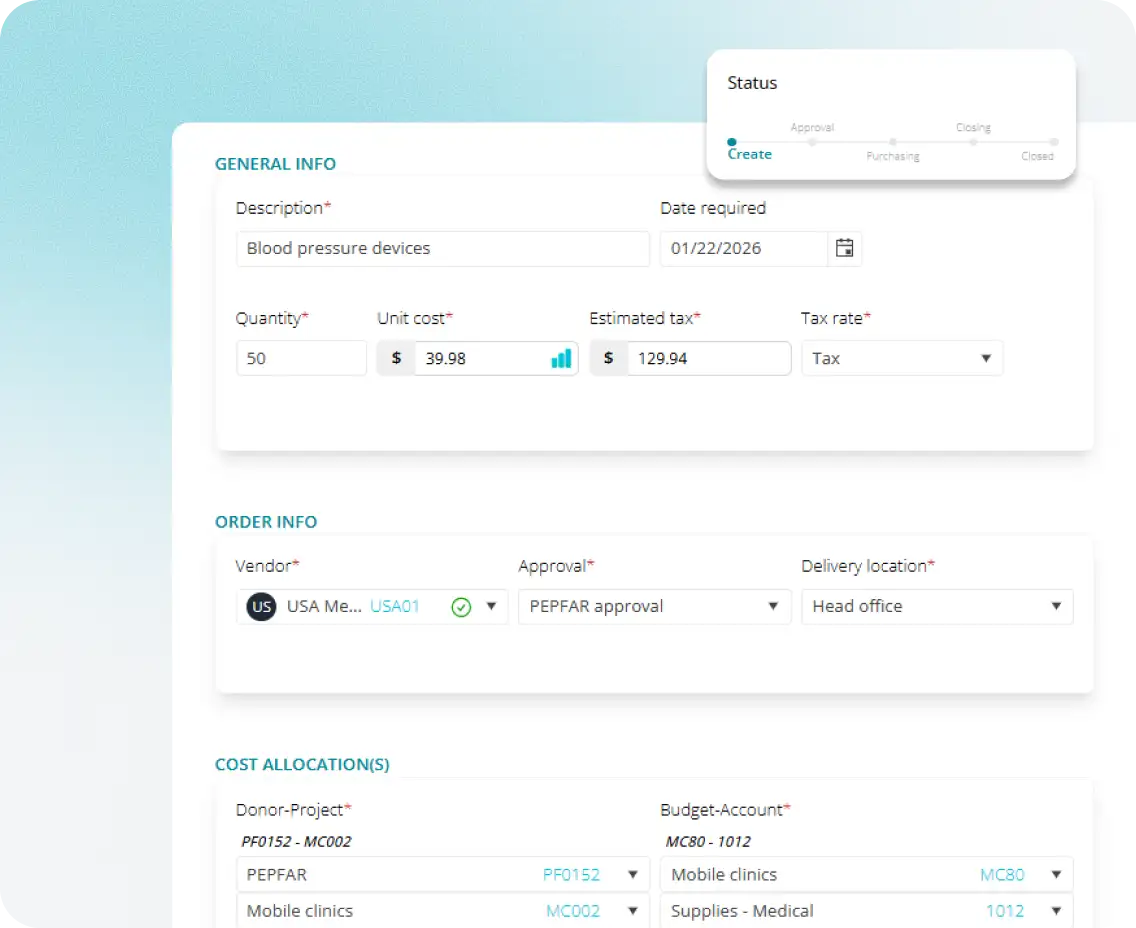
Task: Click the Approval field label in Order Info
Action: (x=556, y=567)
